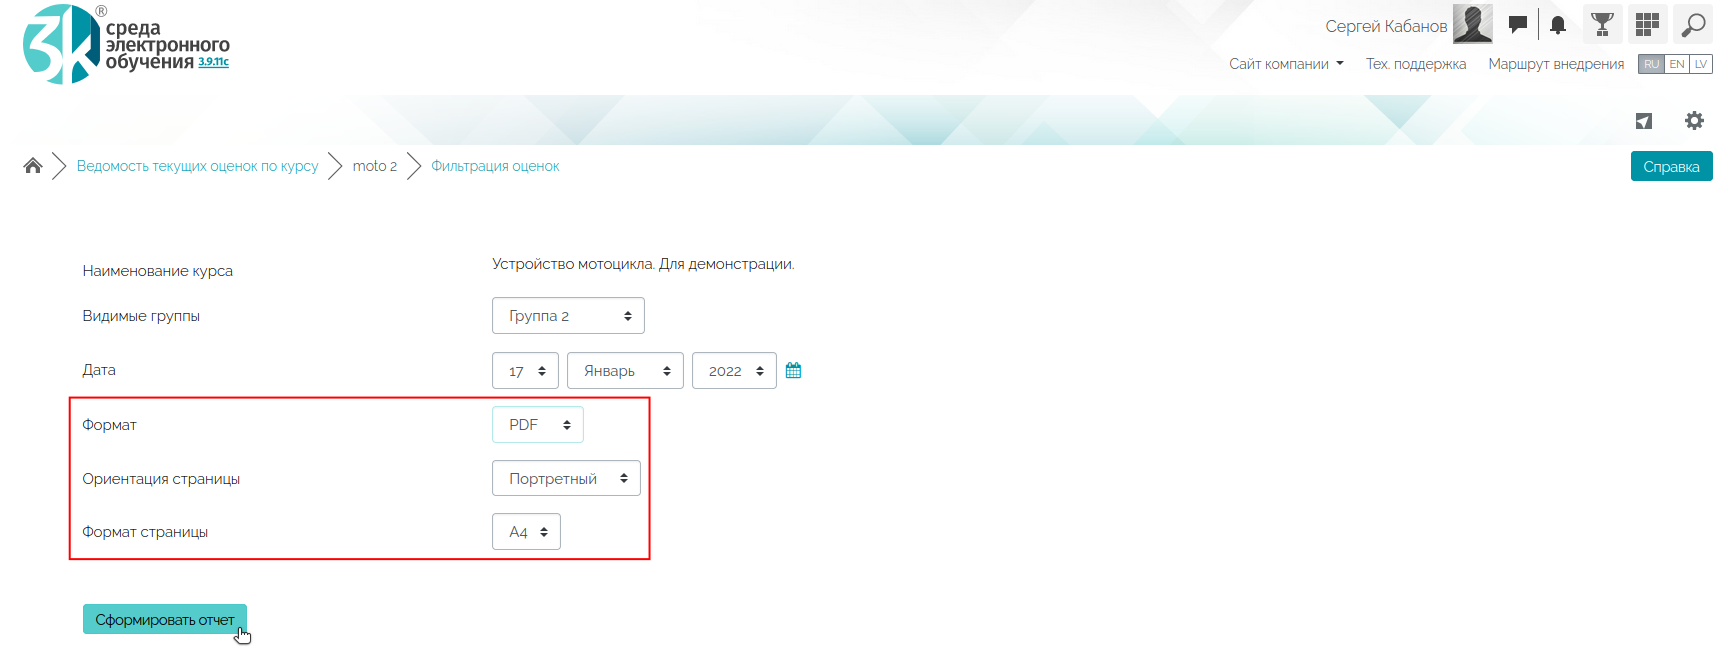Viewport: 1736px width, 660px height.
Task: Open the "Сайт компании" menu
Action: click(x=1286, y=64)
